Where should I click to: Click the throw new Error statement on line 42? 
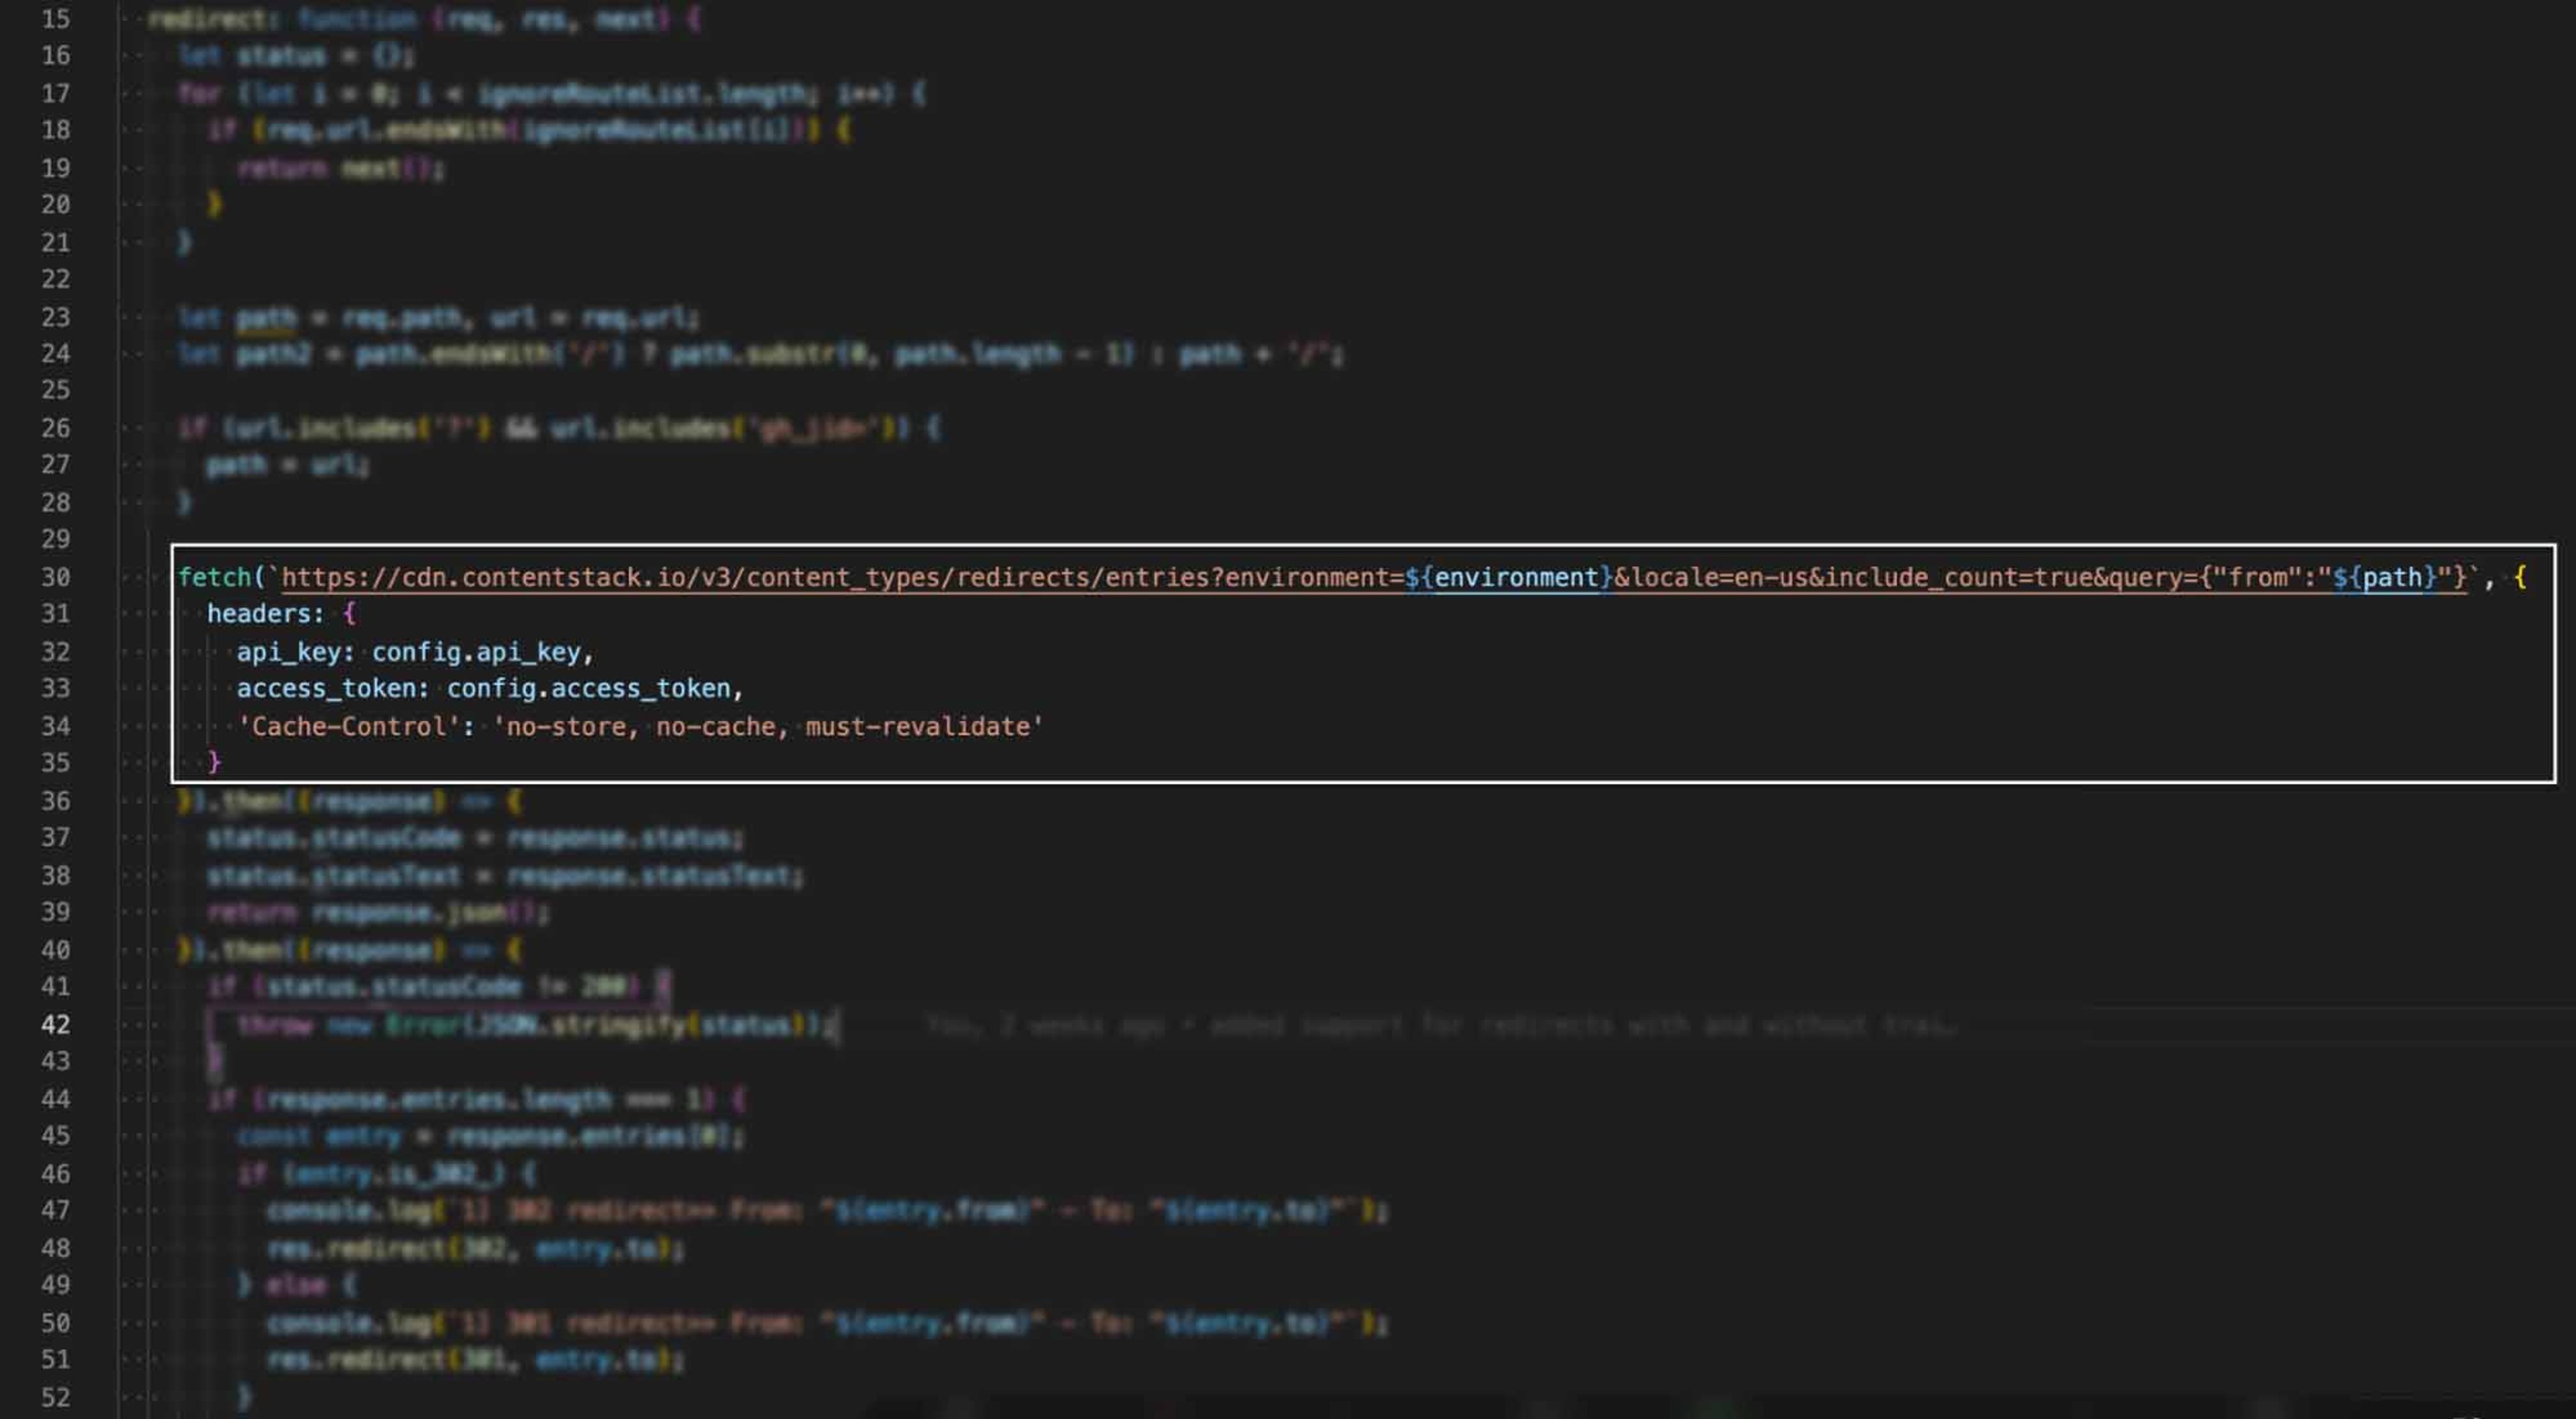point(538,1025)
